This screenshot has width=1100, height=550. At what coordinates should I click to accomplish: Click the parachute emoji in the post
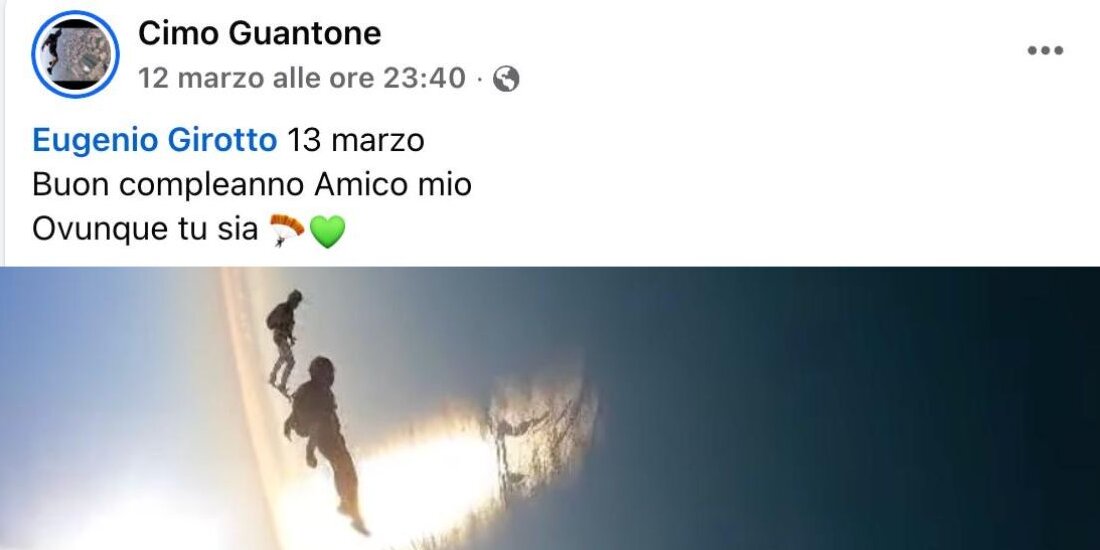point(287,231)
